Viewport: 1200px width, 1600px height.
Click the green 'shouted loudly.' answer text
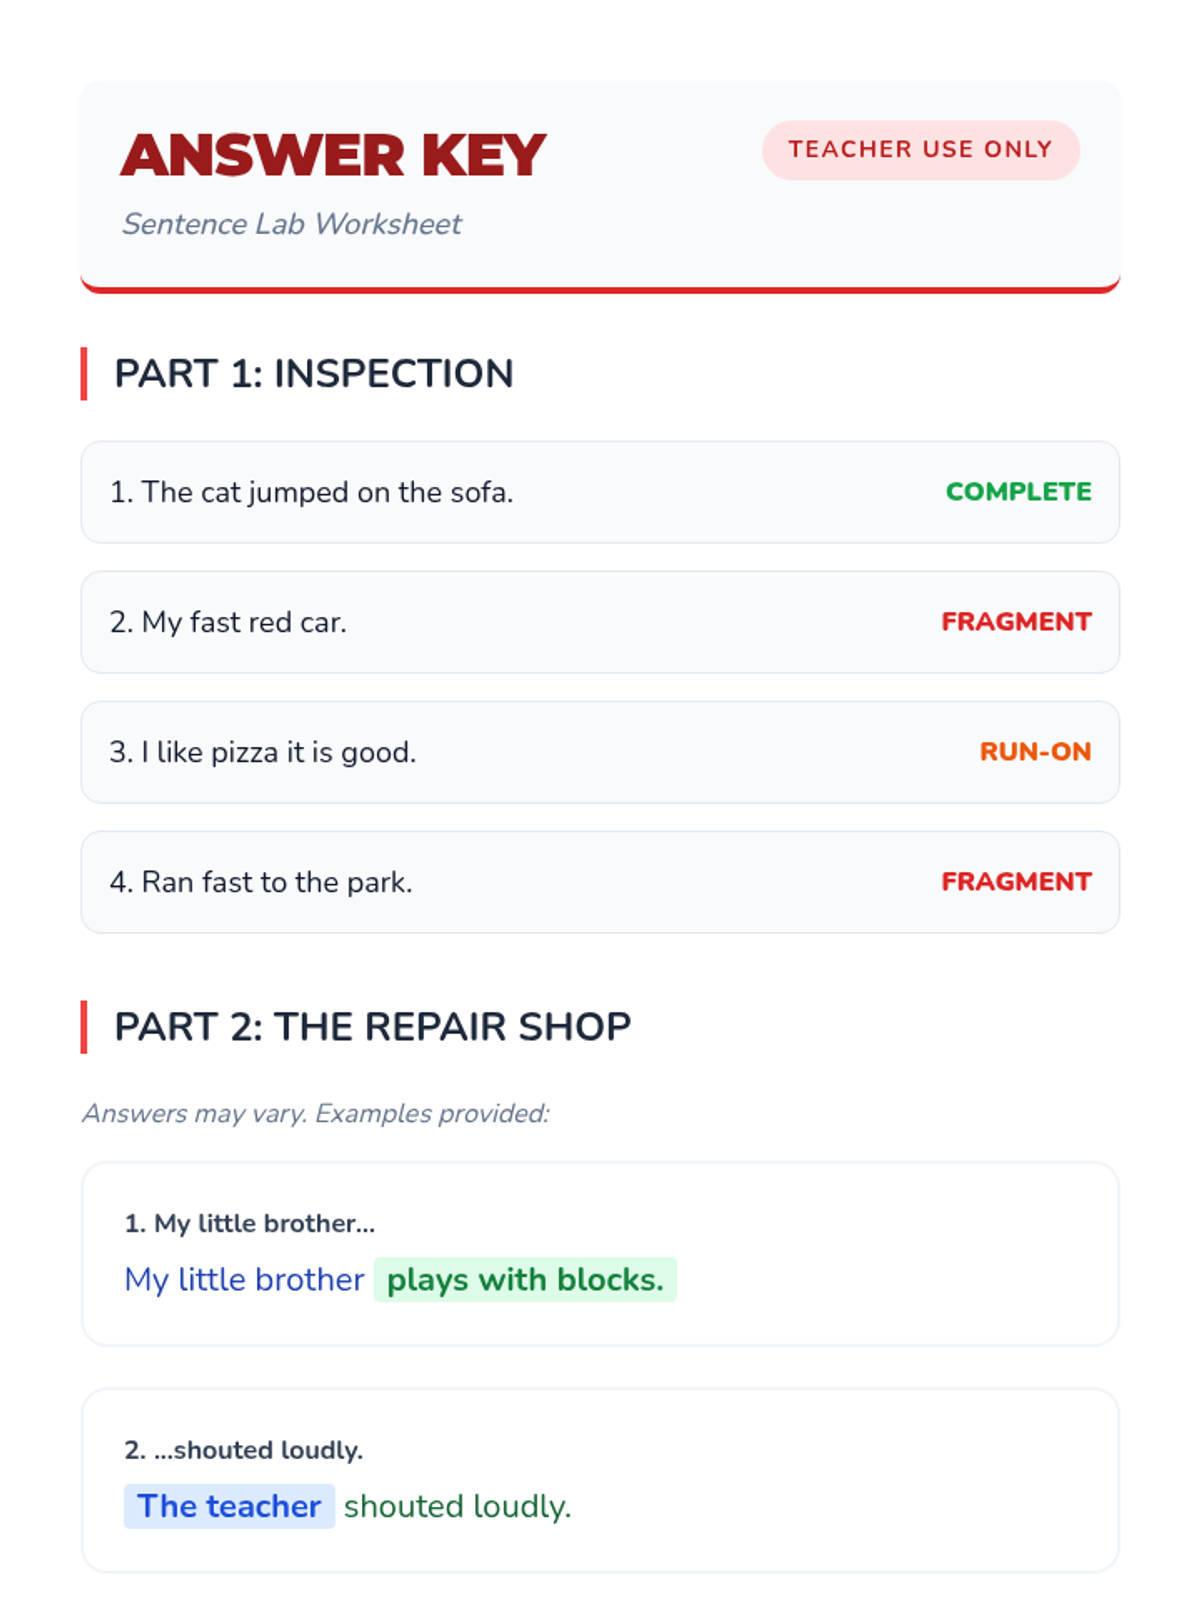(x=457, y=1506)
